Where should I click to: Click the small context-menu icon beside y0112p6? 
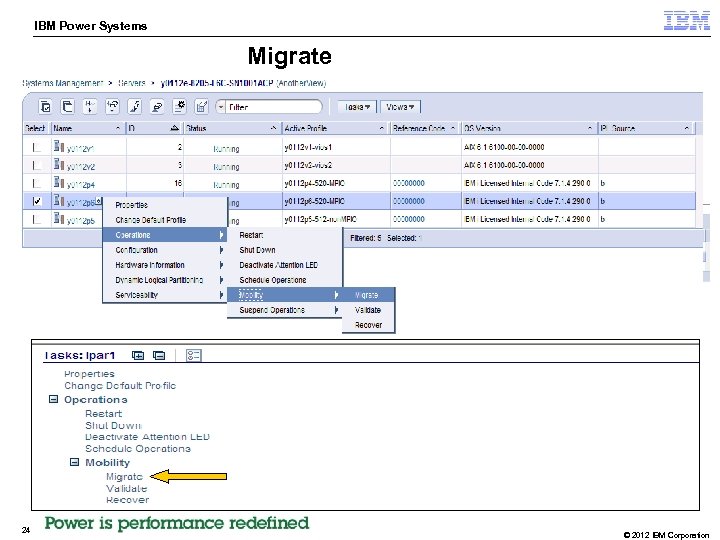[98, 201]
